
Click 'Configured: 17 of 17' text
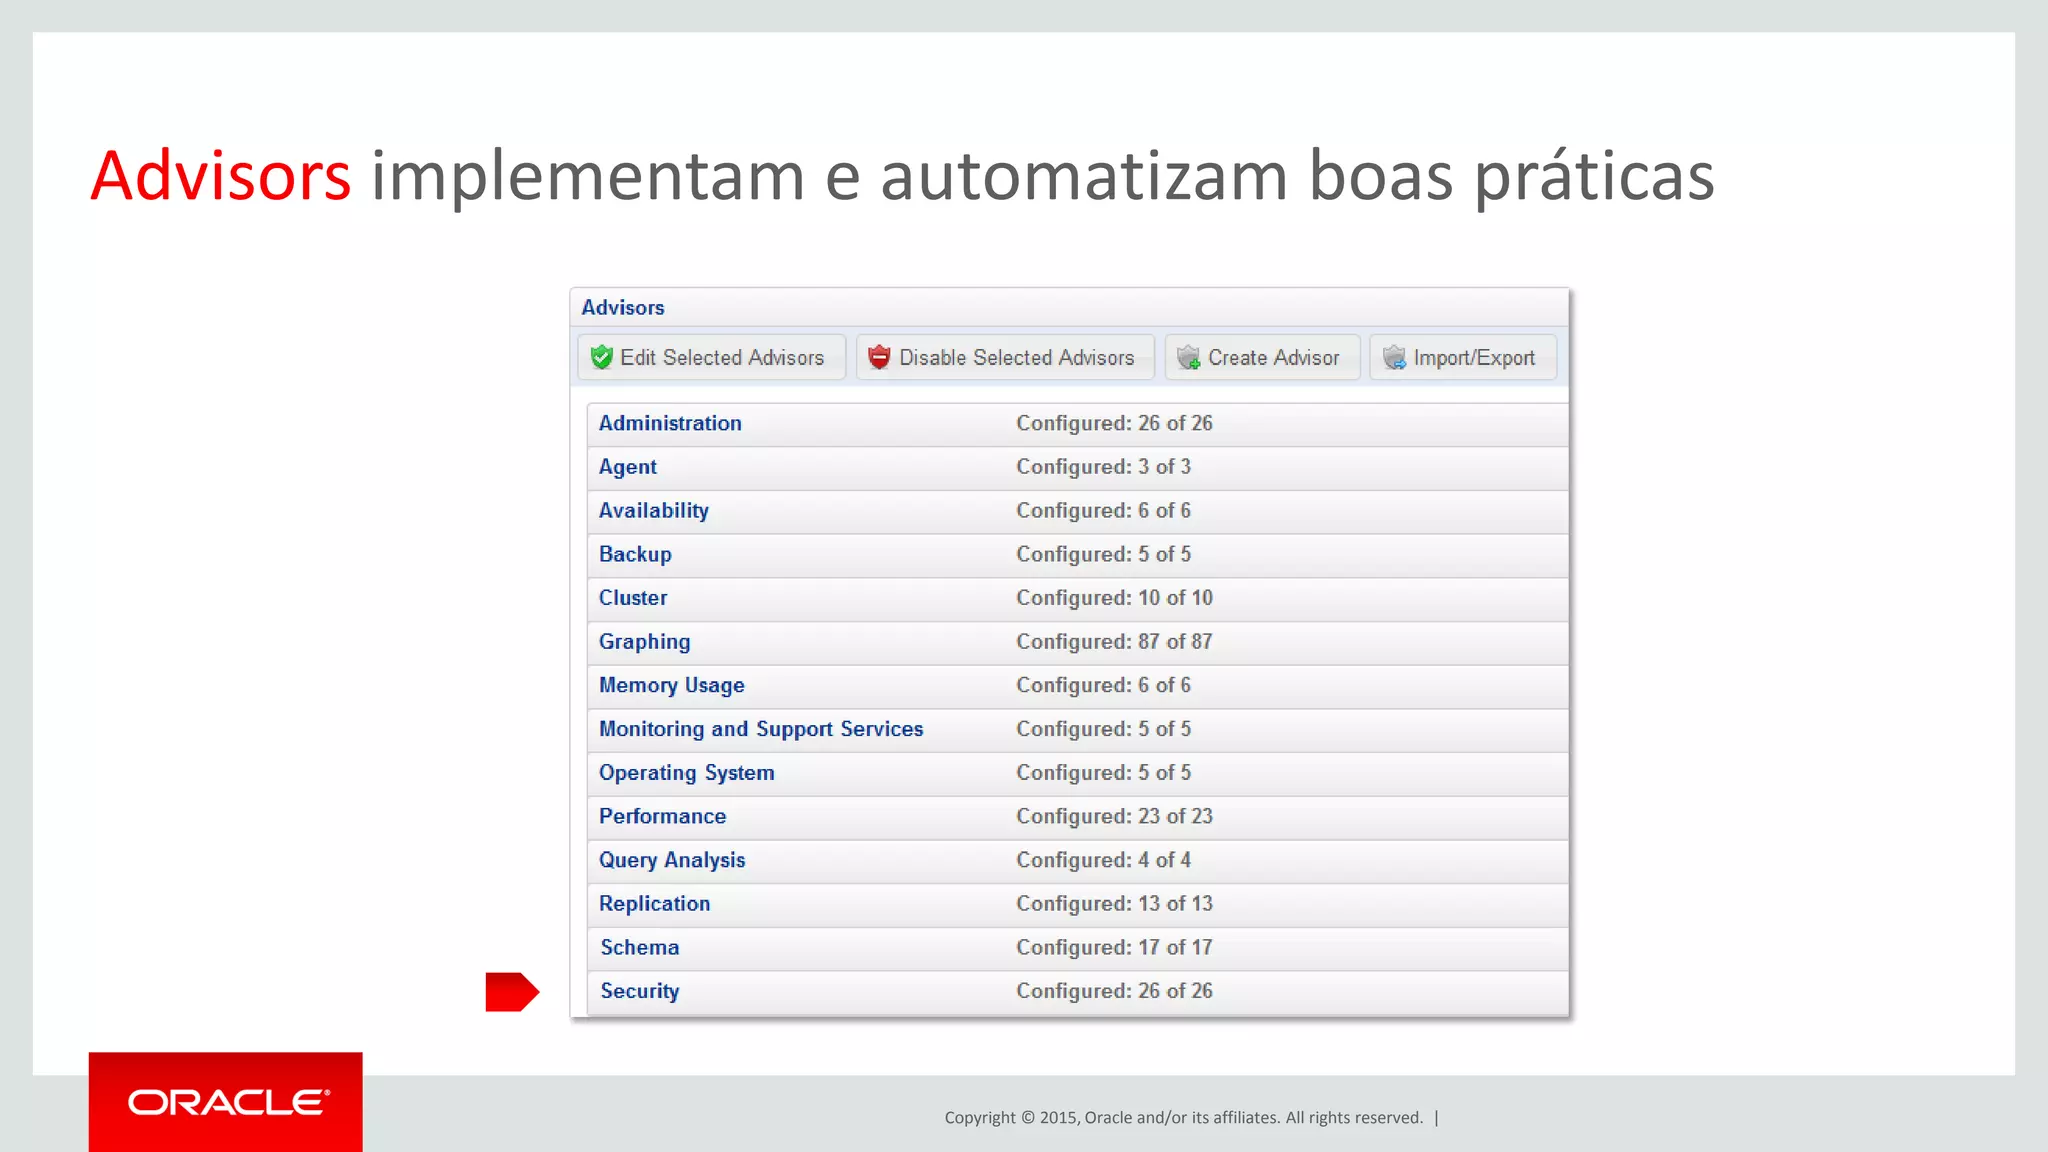1114,947
